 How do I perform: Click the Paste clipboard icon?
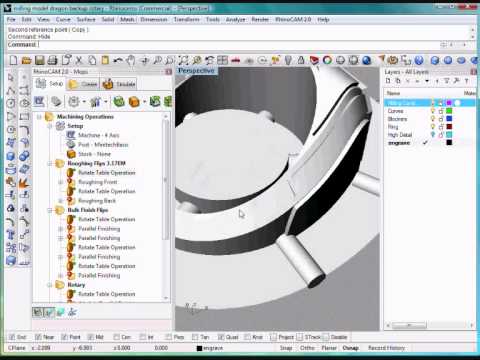point(105,60)
